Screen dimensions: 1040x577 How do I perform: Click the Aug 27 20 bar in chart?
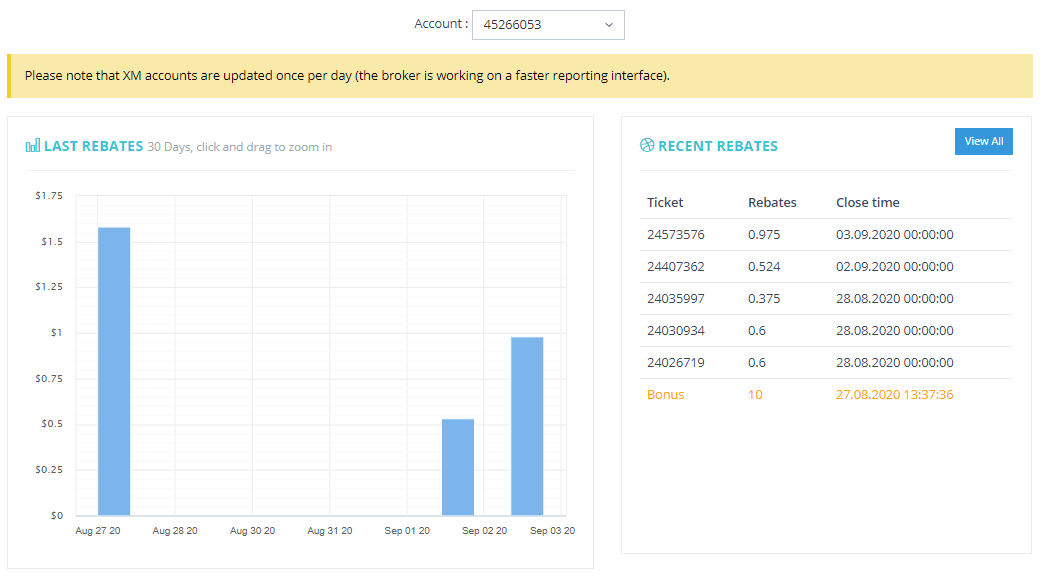tap(114, 371)
